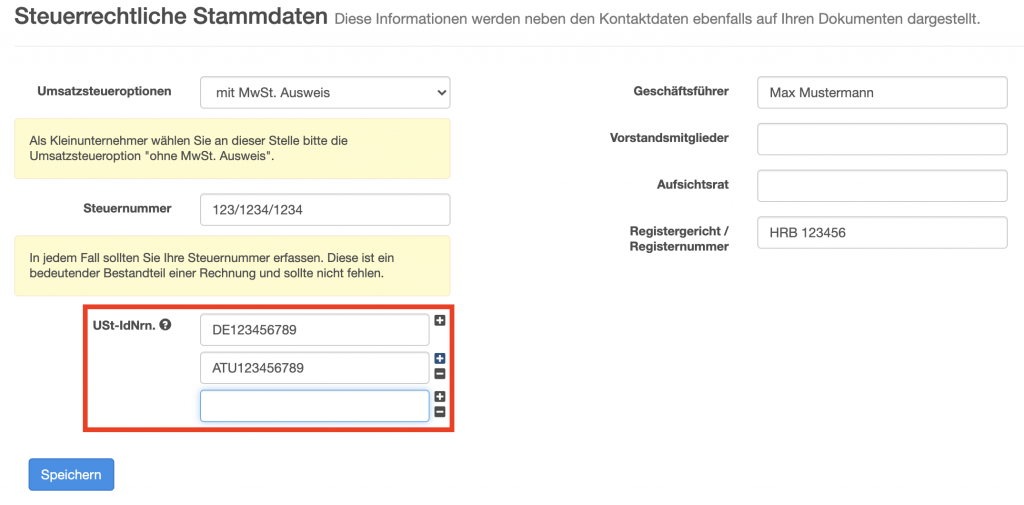The width and height of the screenshot is (1024, 505).
Task: Click the Registergericht field containing HRB 123456
Action: (882, 233)
